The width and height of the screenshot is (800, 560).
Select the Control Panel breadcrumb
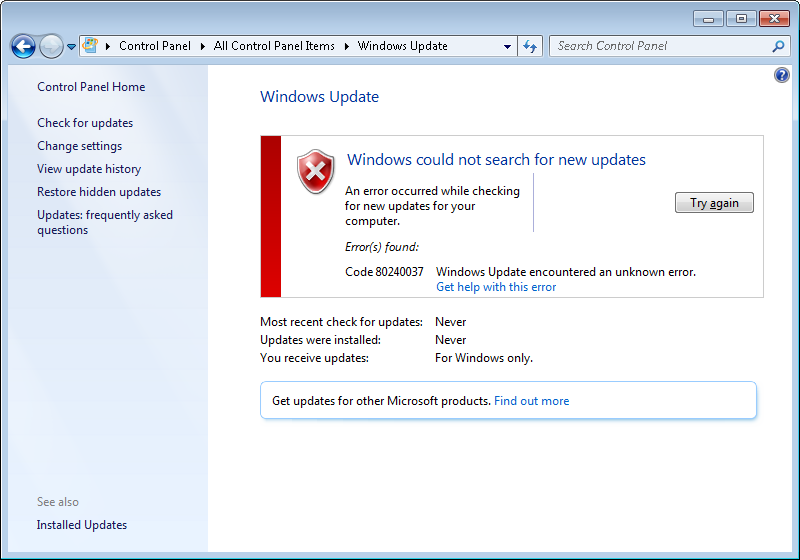[x=155, y=46]
